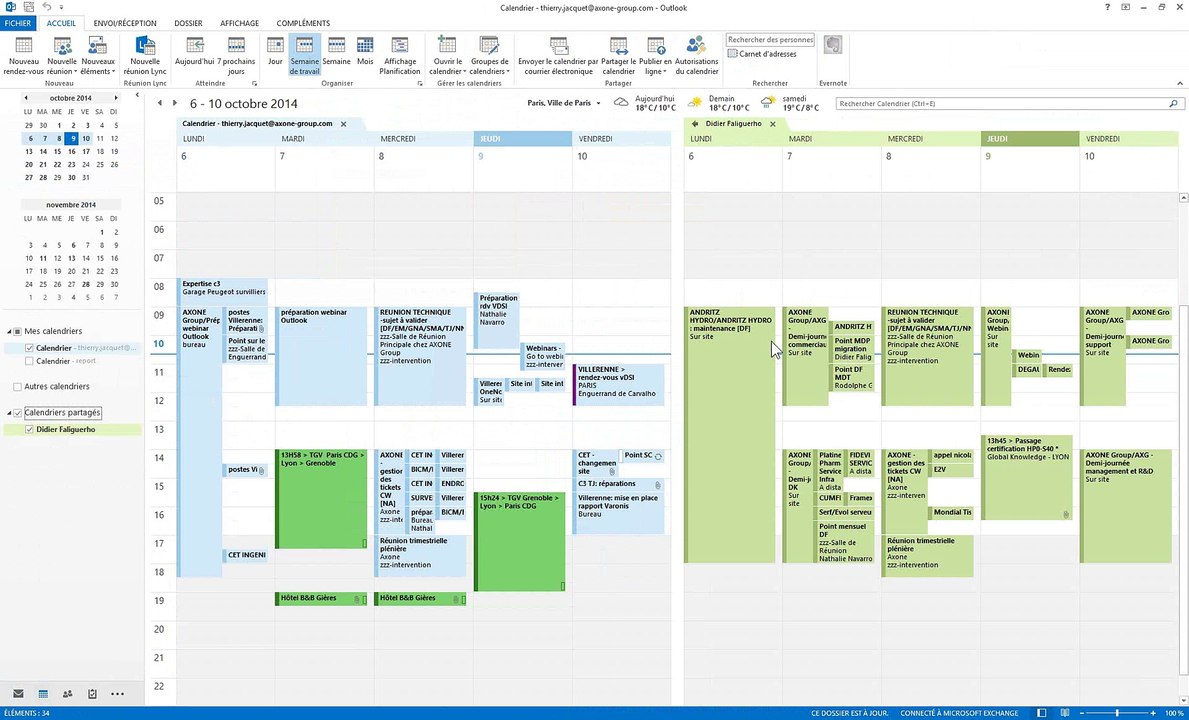Open the FICHIER tab
The width and height of the screenshot is (1189, 720).
pos(17,23)
